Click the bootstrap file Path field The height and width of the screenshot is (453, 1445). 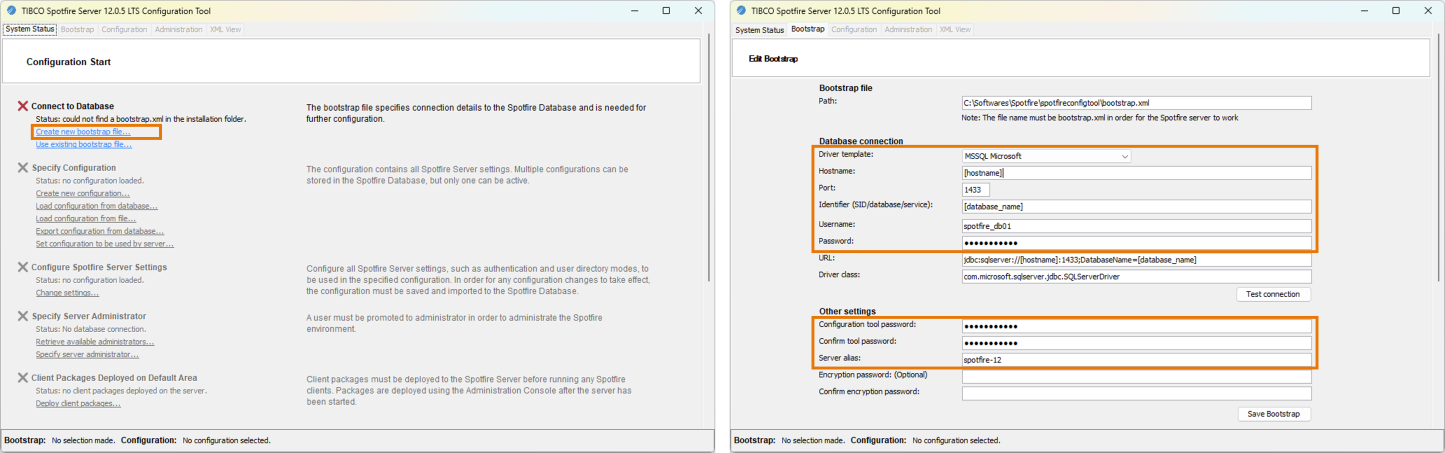[1136, 102]
